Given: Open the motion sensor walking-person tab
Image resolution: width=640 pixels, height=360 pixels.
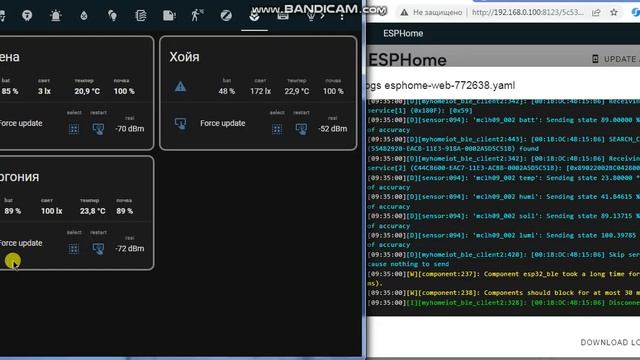Looking at the screenshot, I should point(197,16).
